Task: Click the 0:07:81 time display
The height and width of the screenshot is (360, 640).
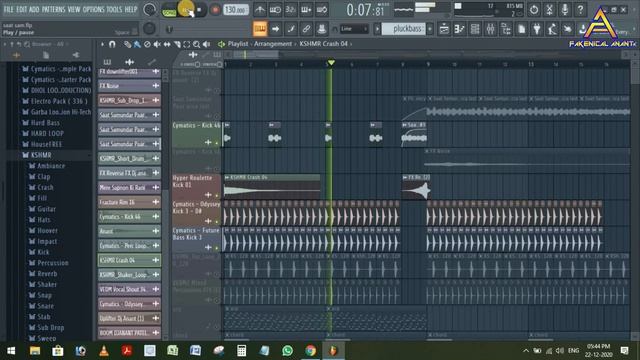Action: [365, 10]
